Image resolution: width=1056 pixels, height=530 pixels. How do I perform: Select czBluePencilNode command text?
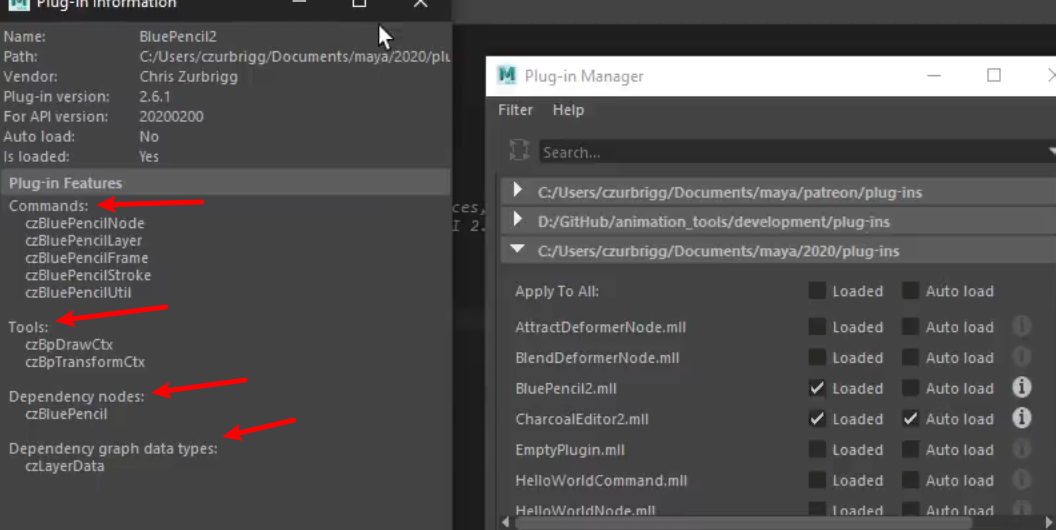pos(84,223)
